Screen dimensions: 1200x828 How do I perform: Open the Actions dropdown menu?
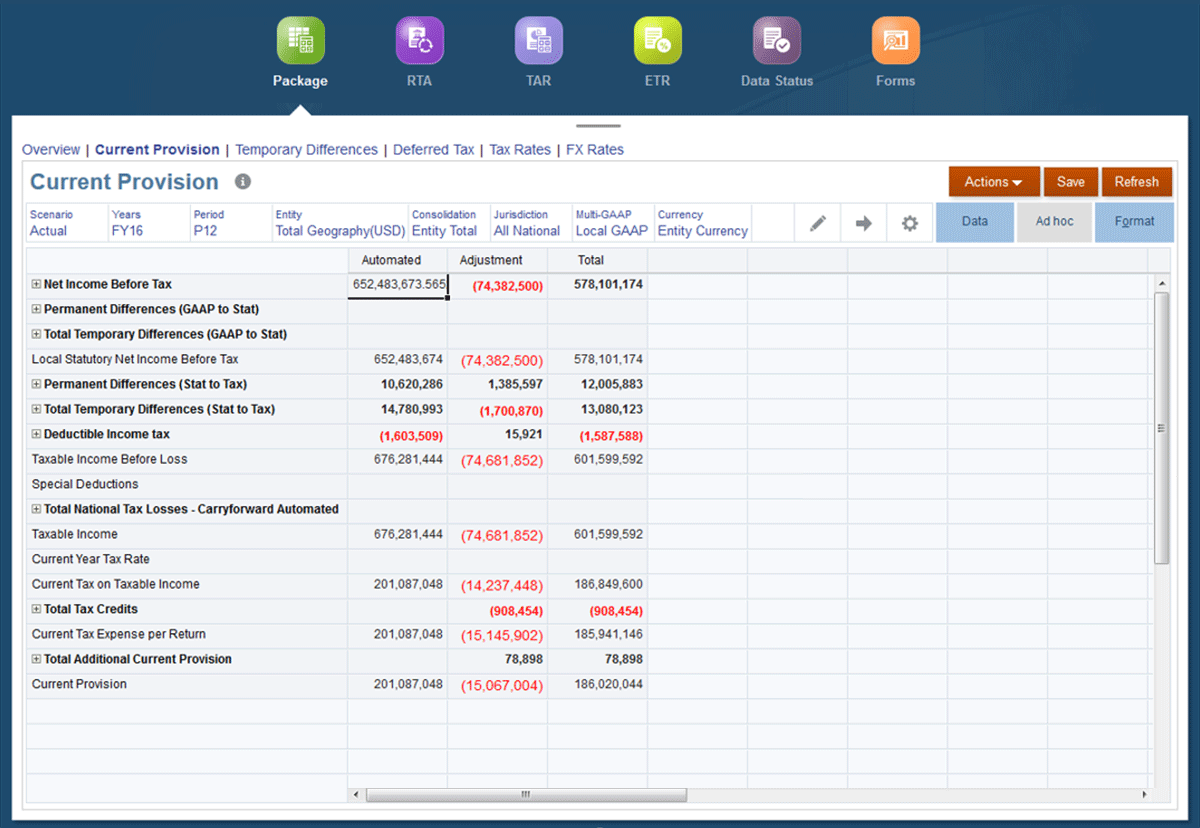pyautogui.click(x=993, y=182)
